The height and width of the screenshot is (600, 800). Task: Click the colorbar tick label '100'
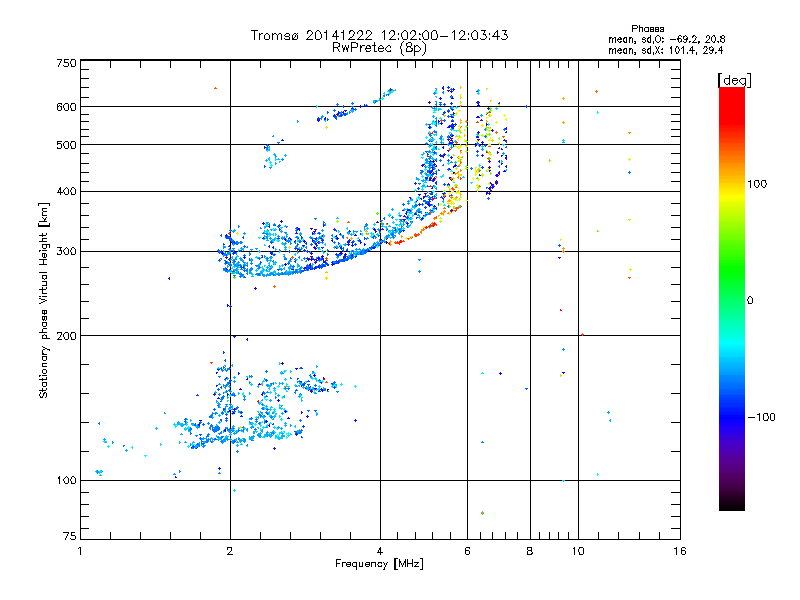click(757, 184)
